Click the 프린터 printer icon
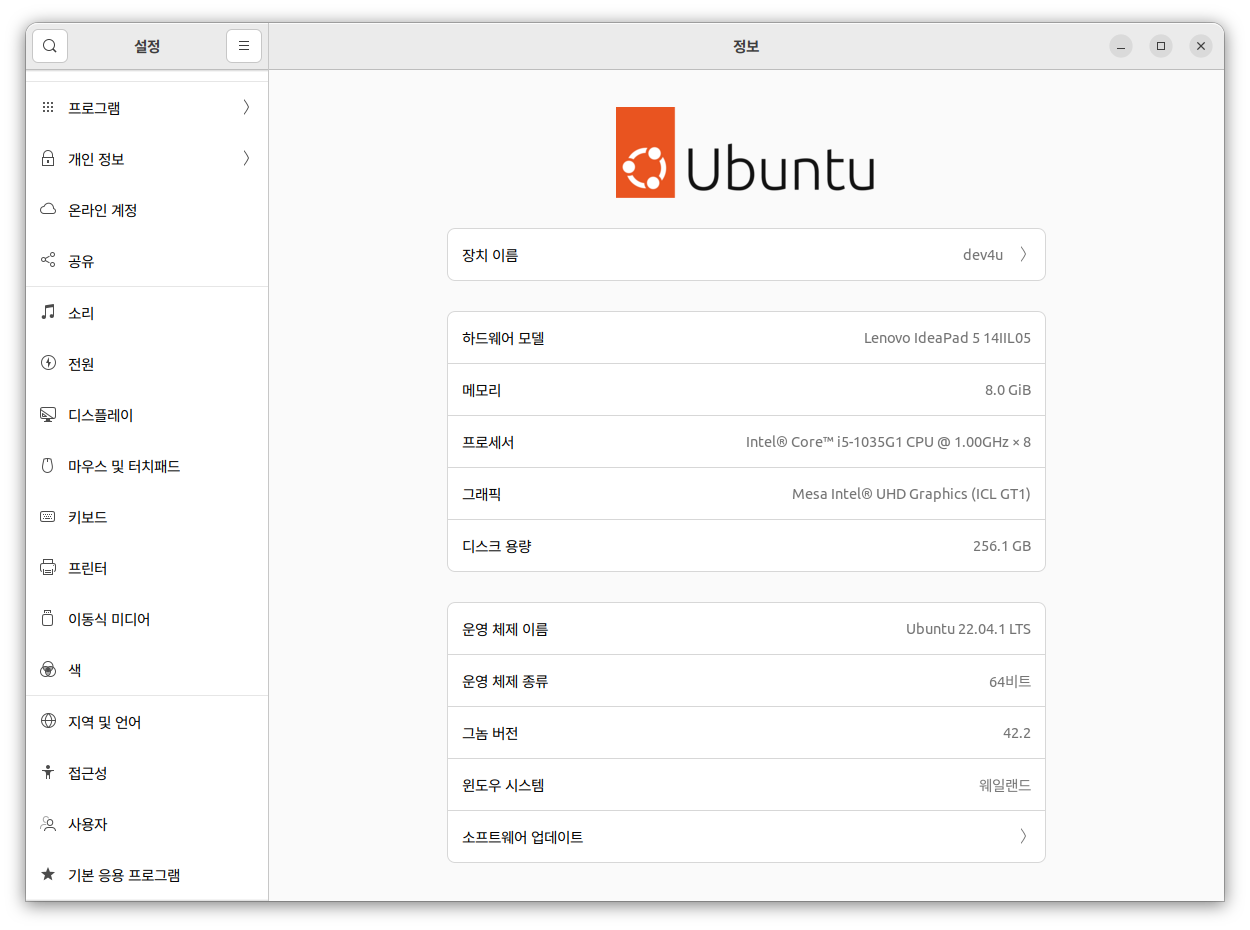 click(x=48, y=568)
